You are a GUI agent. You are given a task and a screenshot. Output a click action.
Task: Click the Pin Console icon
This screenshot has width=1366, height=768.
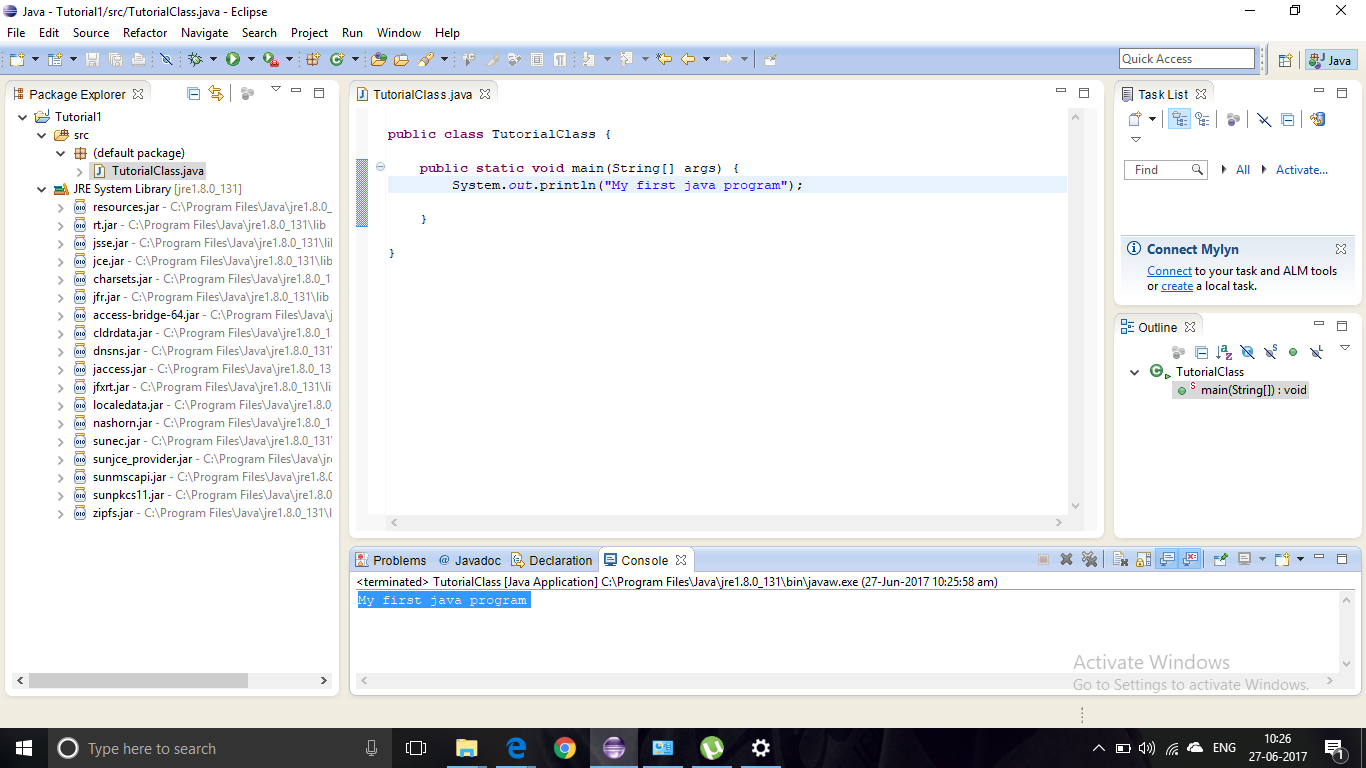[1220, 560]
